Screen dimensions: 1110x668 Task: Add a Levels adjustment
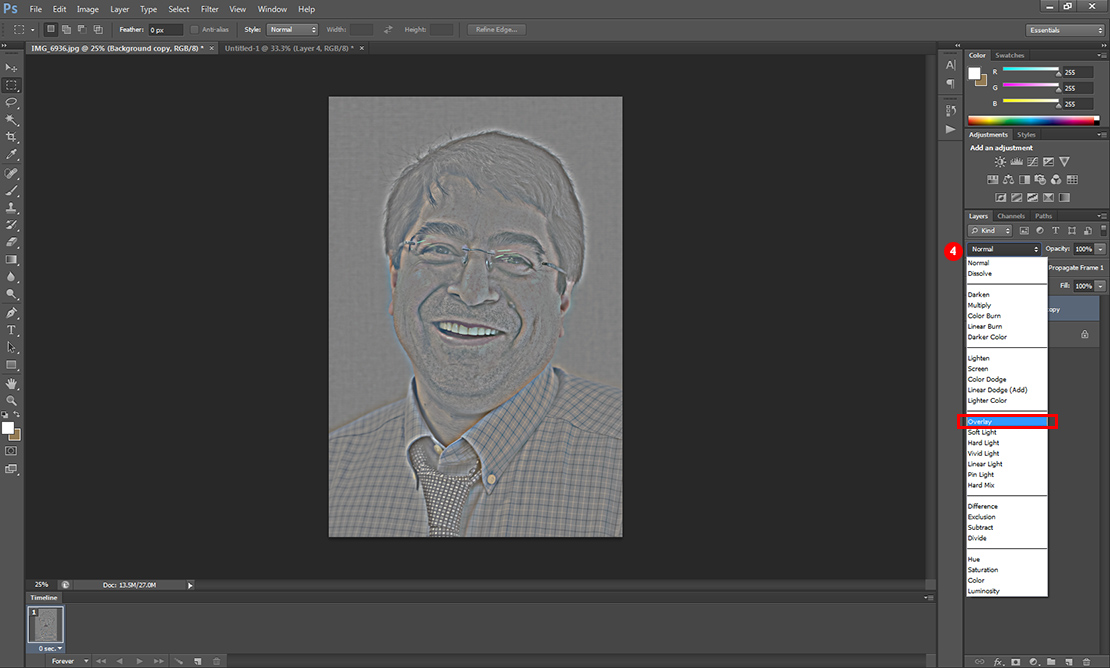point(1016,162)
